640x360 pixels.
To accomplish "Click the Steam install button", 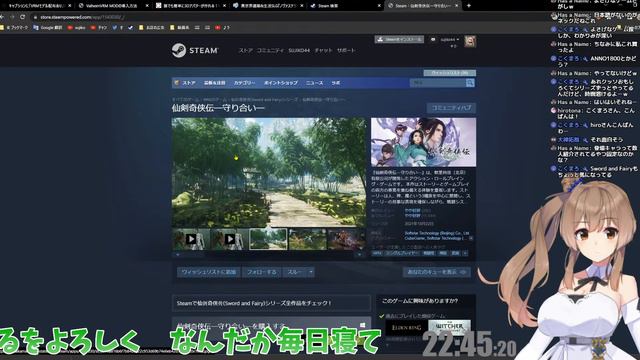I will (x=399, y=40).
